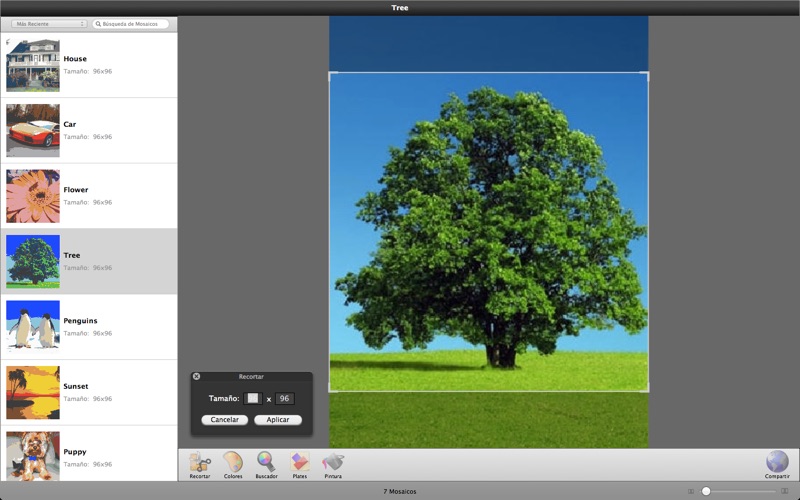The image size is (800, 500).
Task: Select the Penguins mosaic in the list
Action: 89,327
